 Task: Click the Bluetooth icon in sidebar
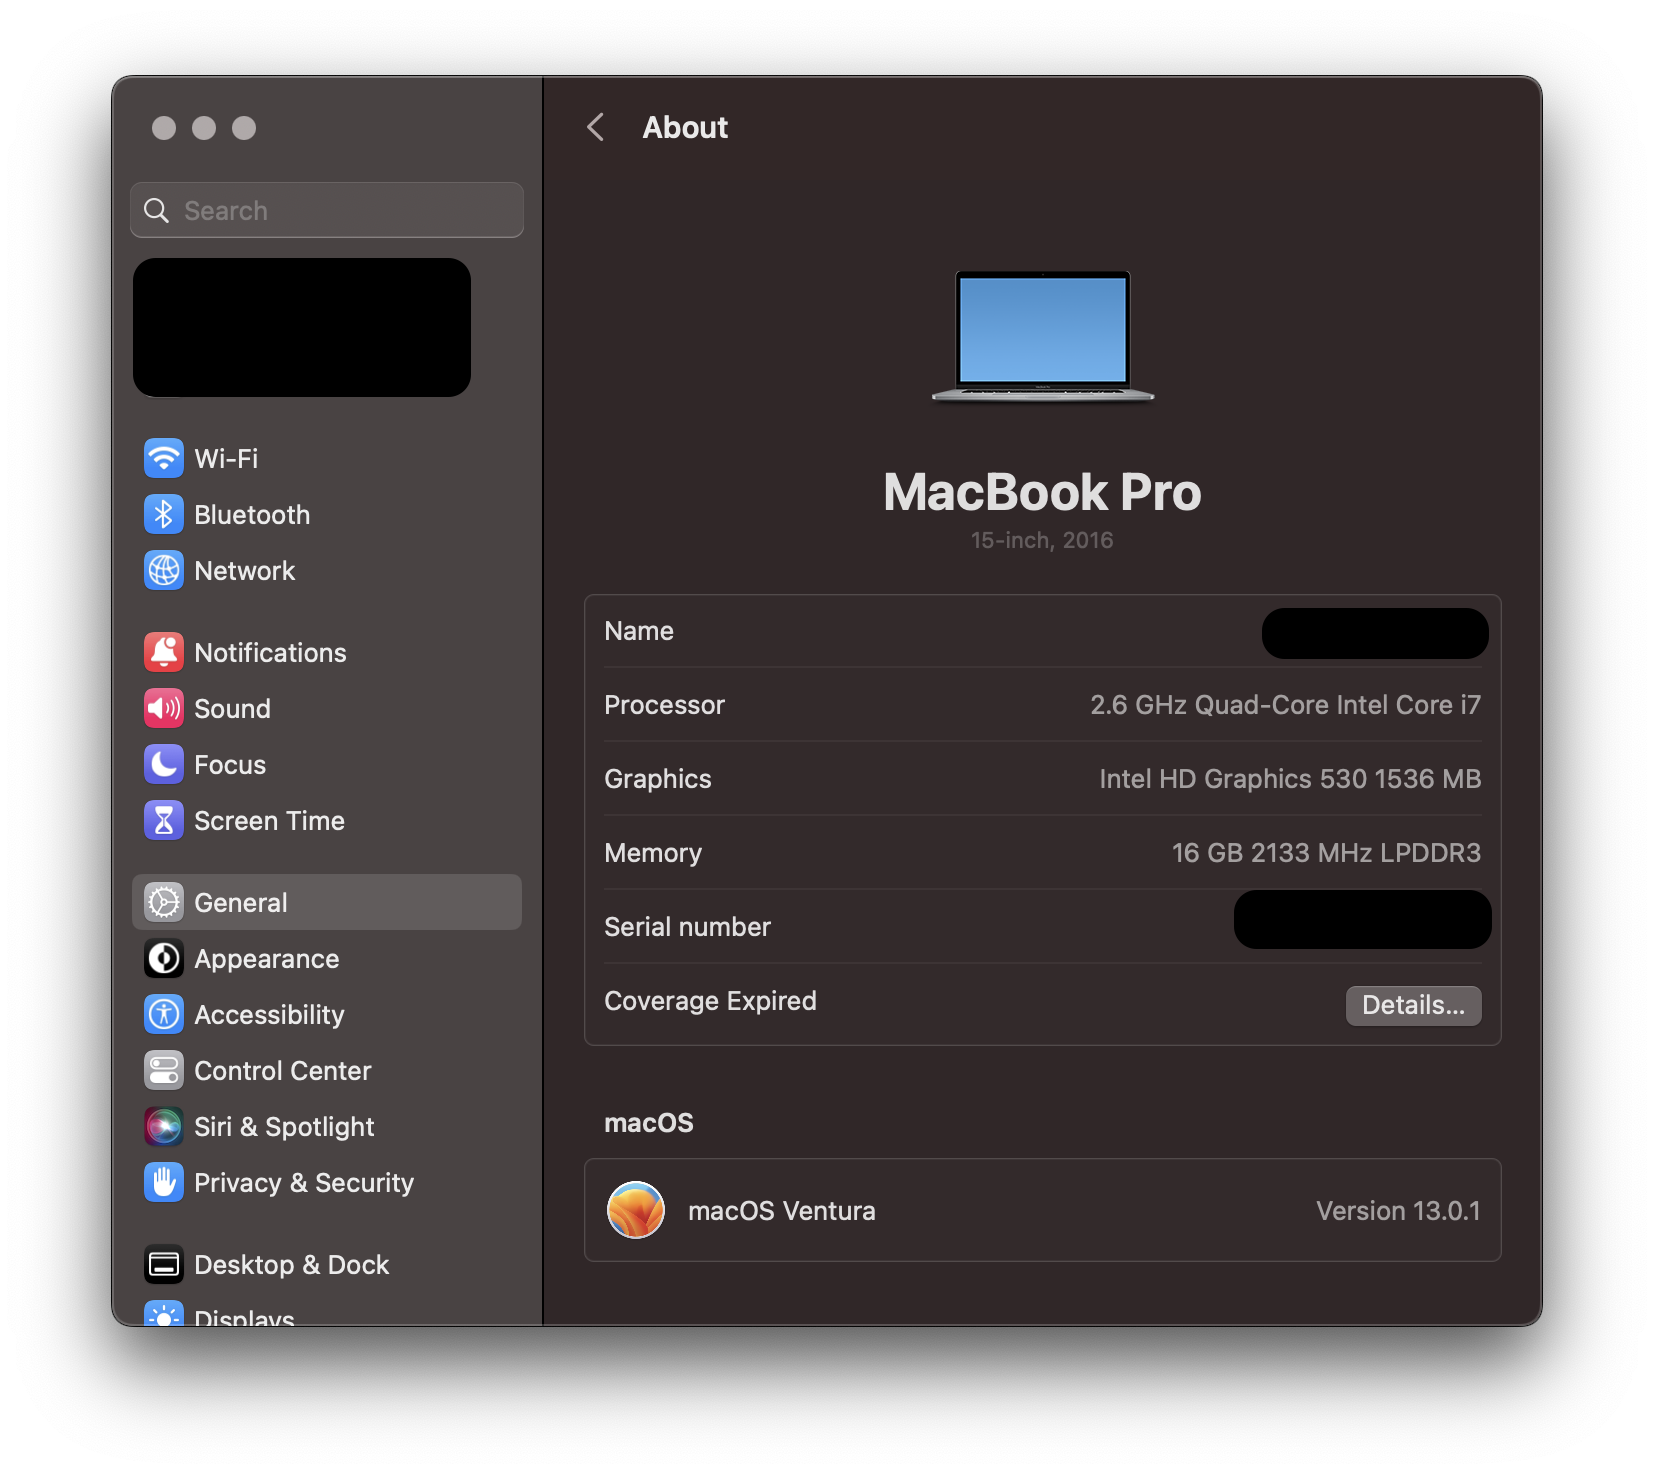tap(164, 515)
